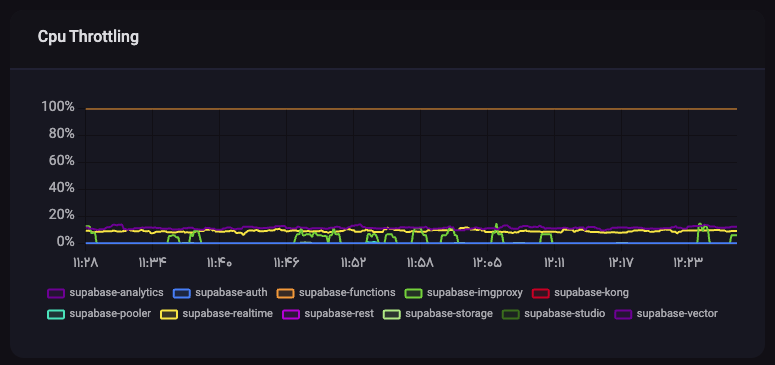Click the 60% y-axis label
Image resolution: width=775 pixels, height=365 pixels.
click(61, 161)
